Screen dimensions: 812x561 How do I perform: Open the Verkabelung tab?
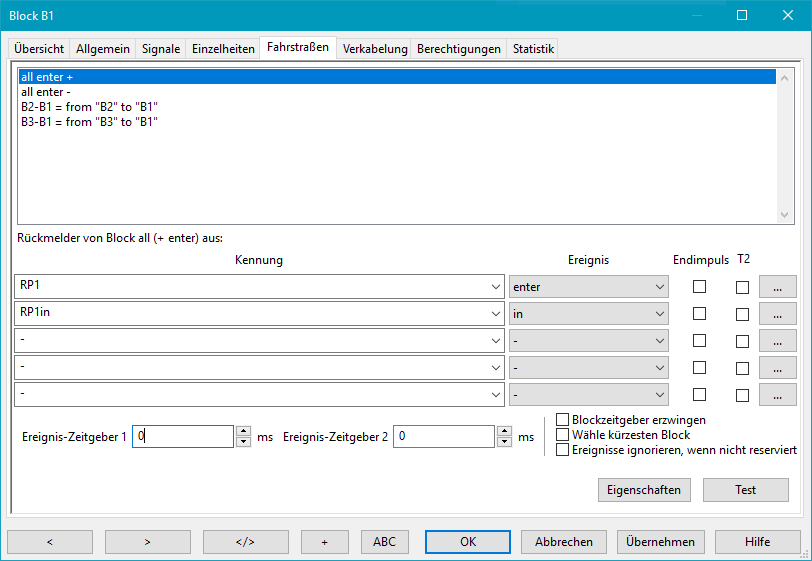point(375,48)
